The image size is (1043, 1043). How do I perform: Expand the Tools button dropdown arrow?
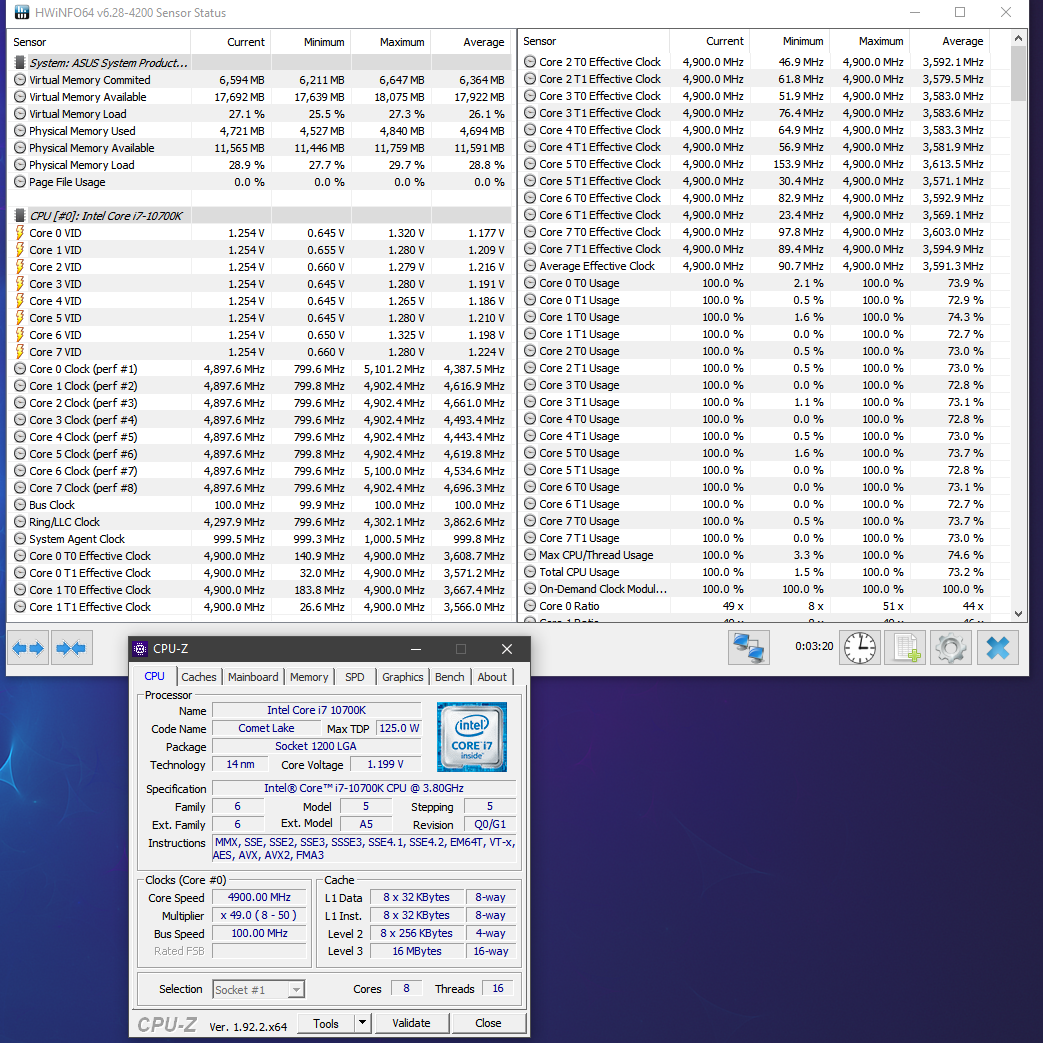click(363, 1023)
